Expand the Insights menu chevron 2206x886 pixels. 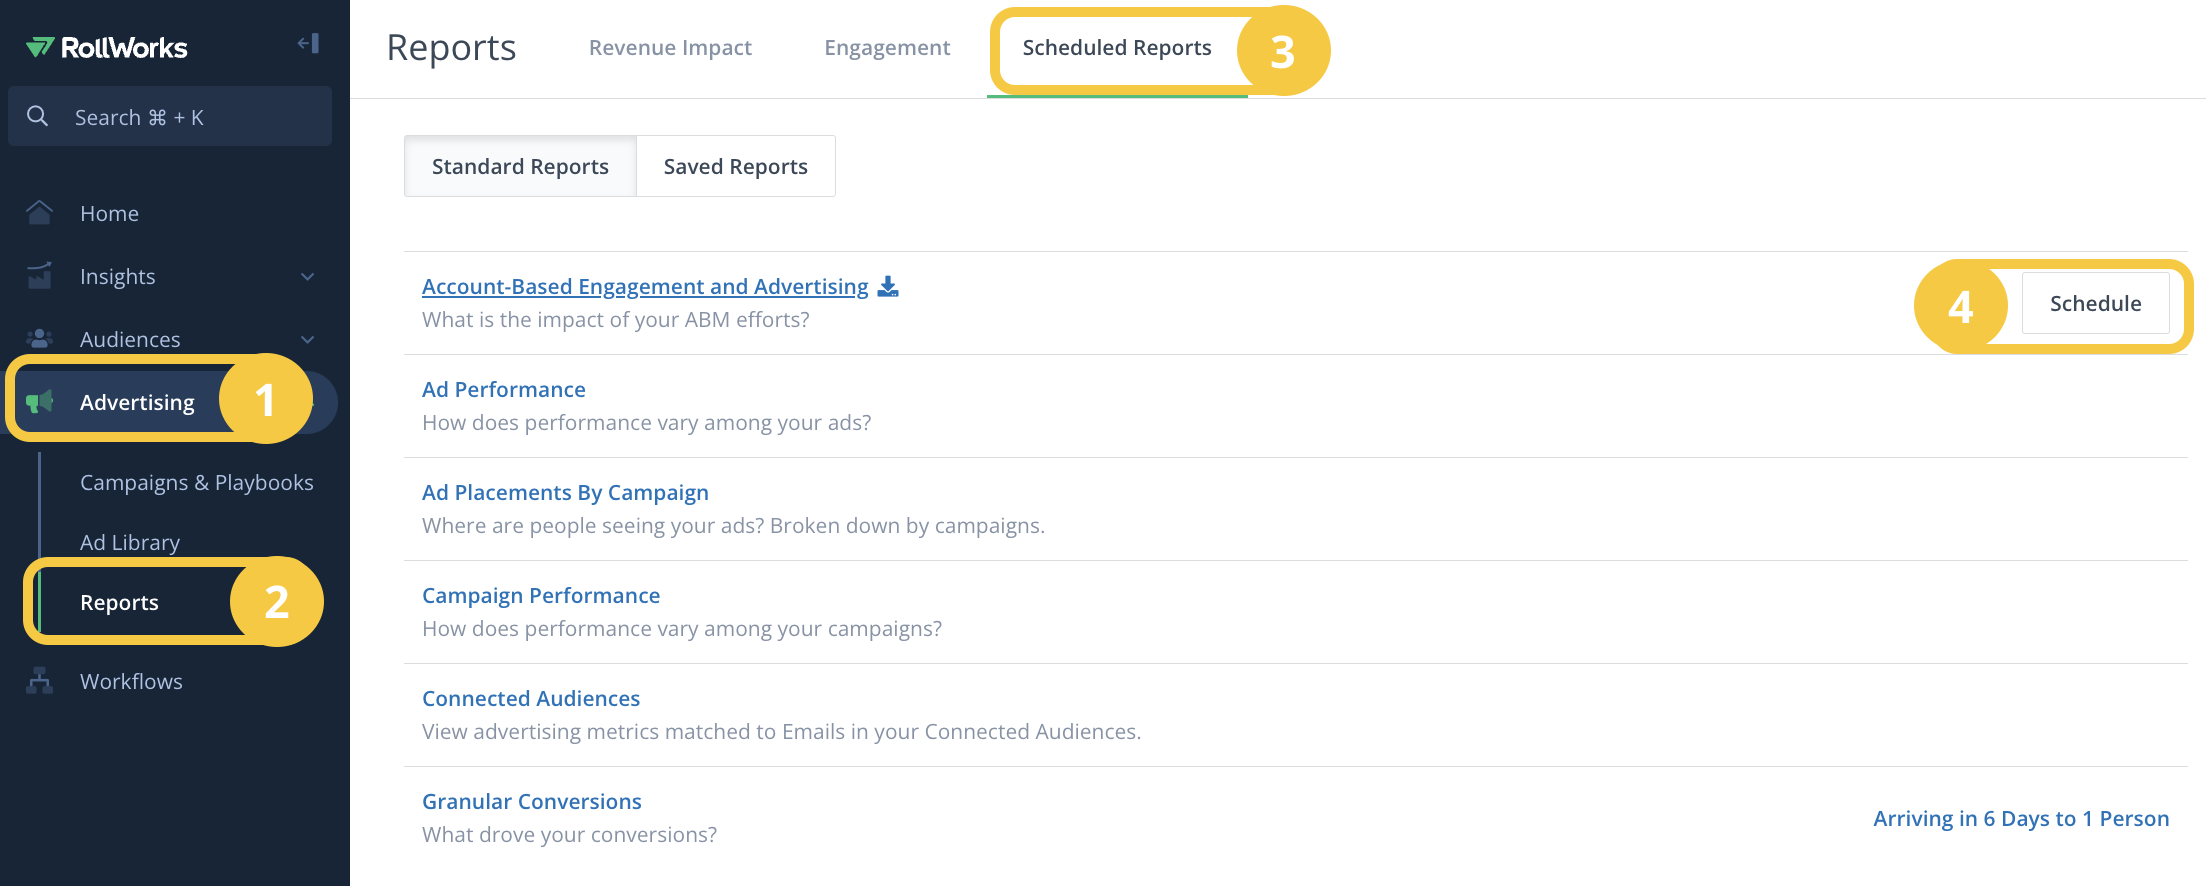click(x=308, y=277)
